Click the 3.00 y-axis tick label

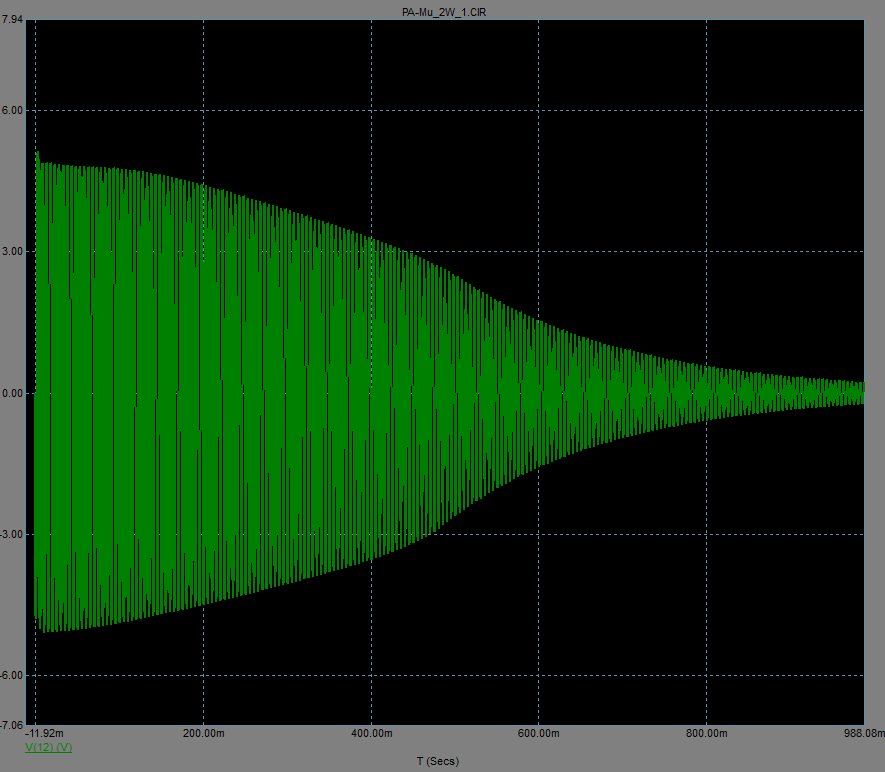click(x=13, y=251)
